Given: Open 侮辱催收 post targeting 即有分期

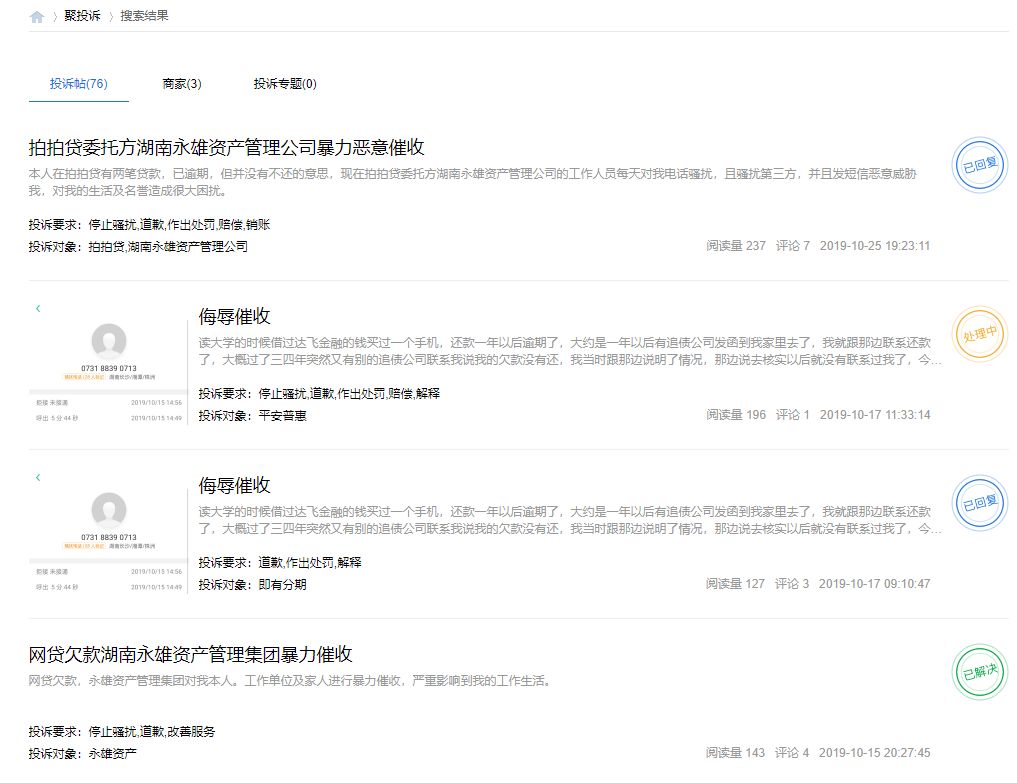Looking at the screenshot, I should coord(234,486).
